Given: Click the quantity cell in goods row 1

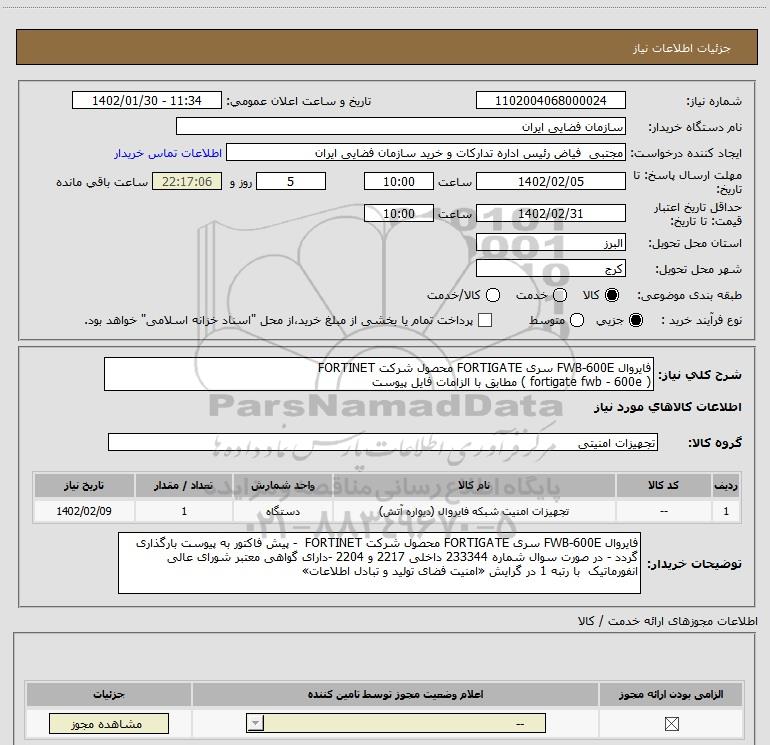Looking at the screenshot, I should (184, 511).
